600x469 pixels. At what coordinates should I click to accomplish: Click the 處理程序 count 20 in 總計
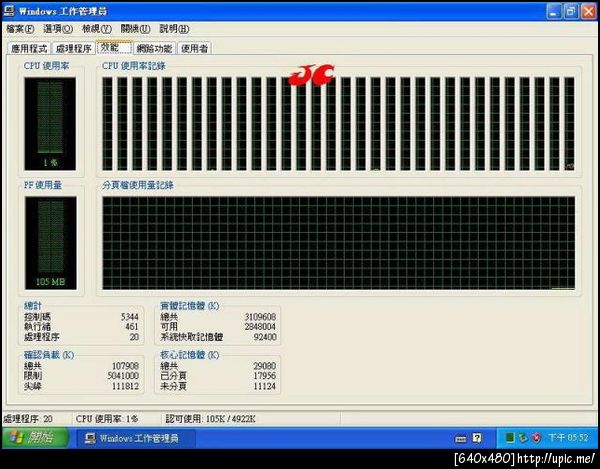tap(134, 337)
